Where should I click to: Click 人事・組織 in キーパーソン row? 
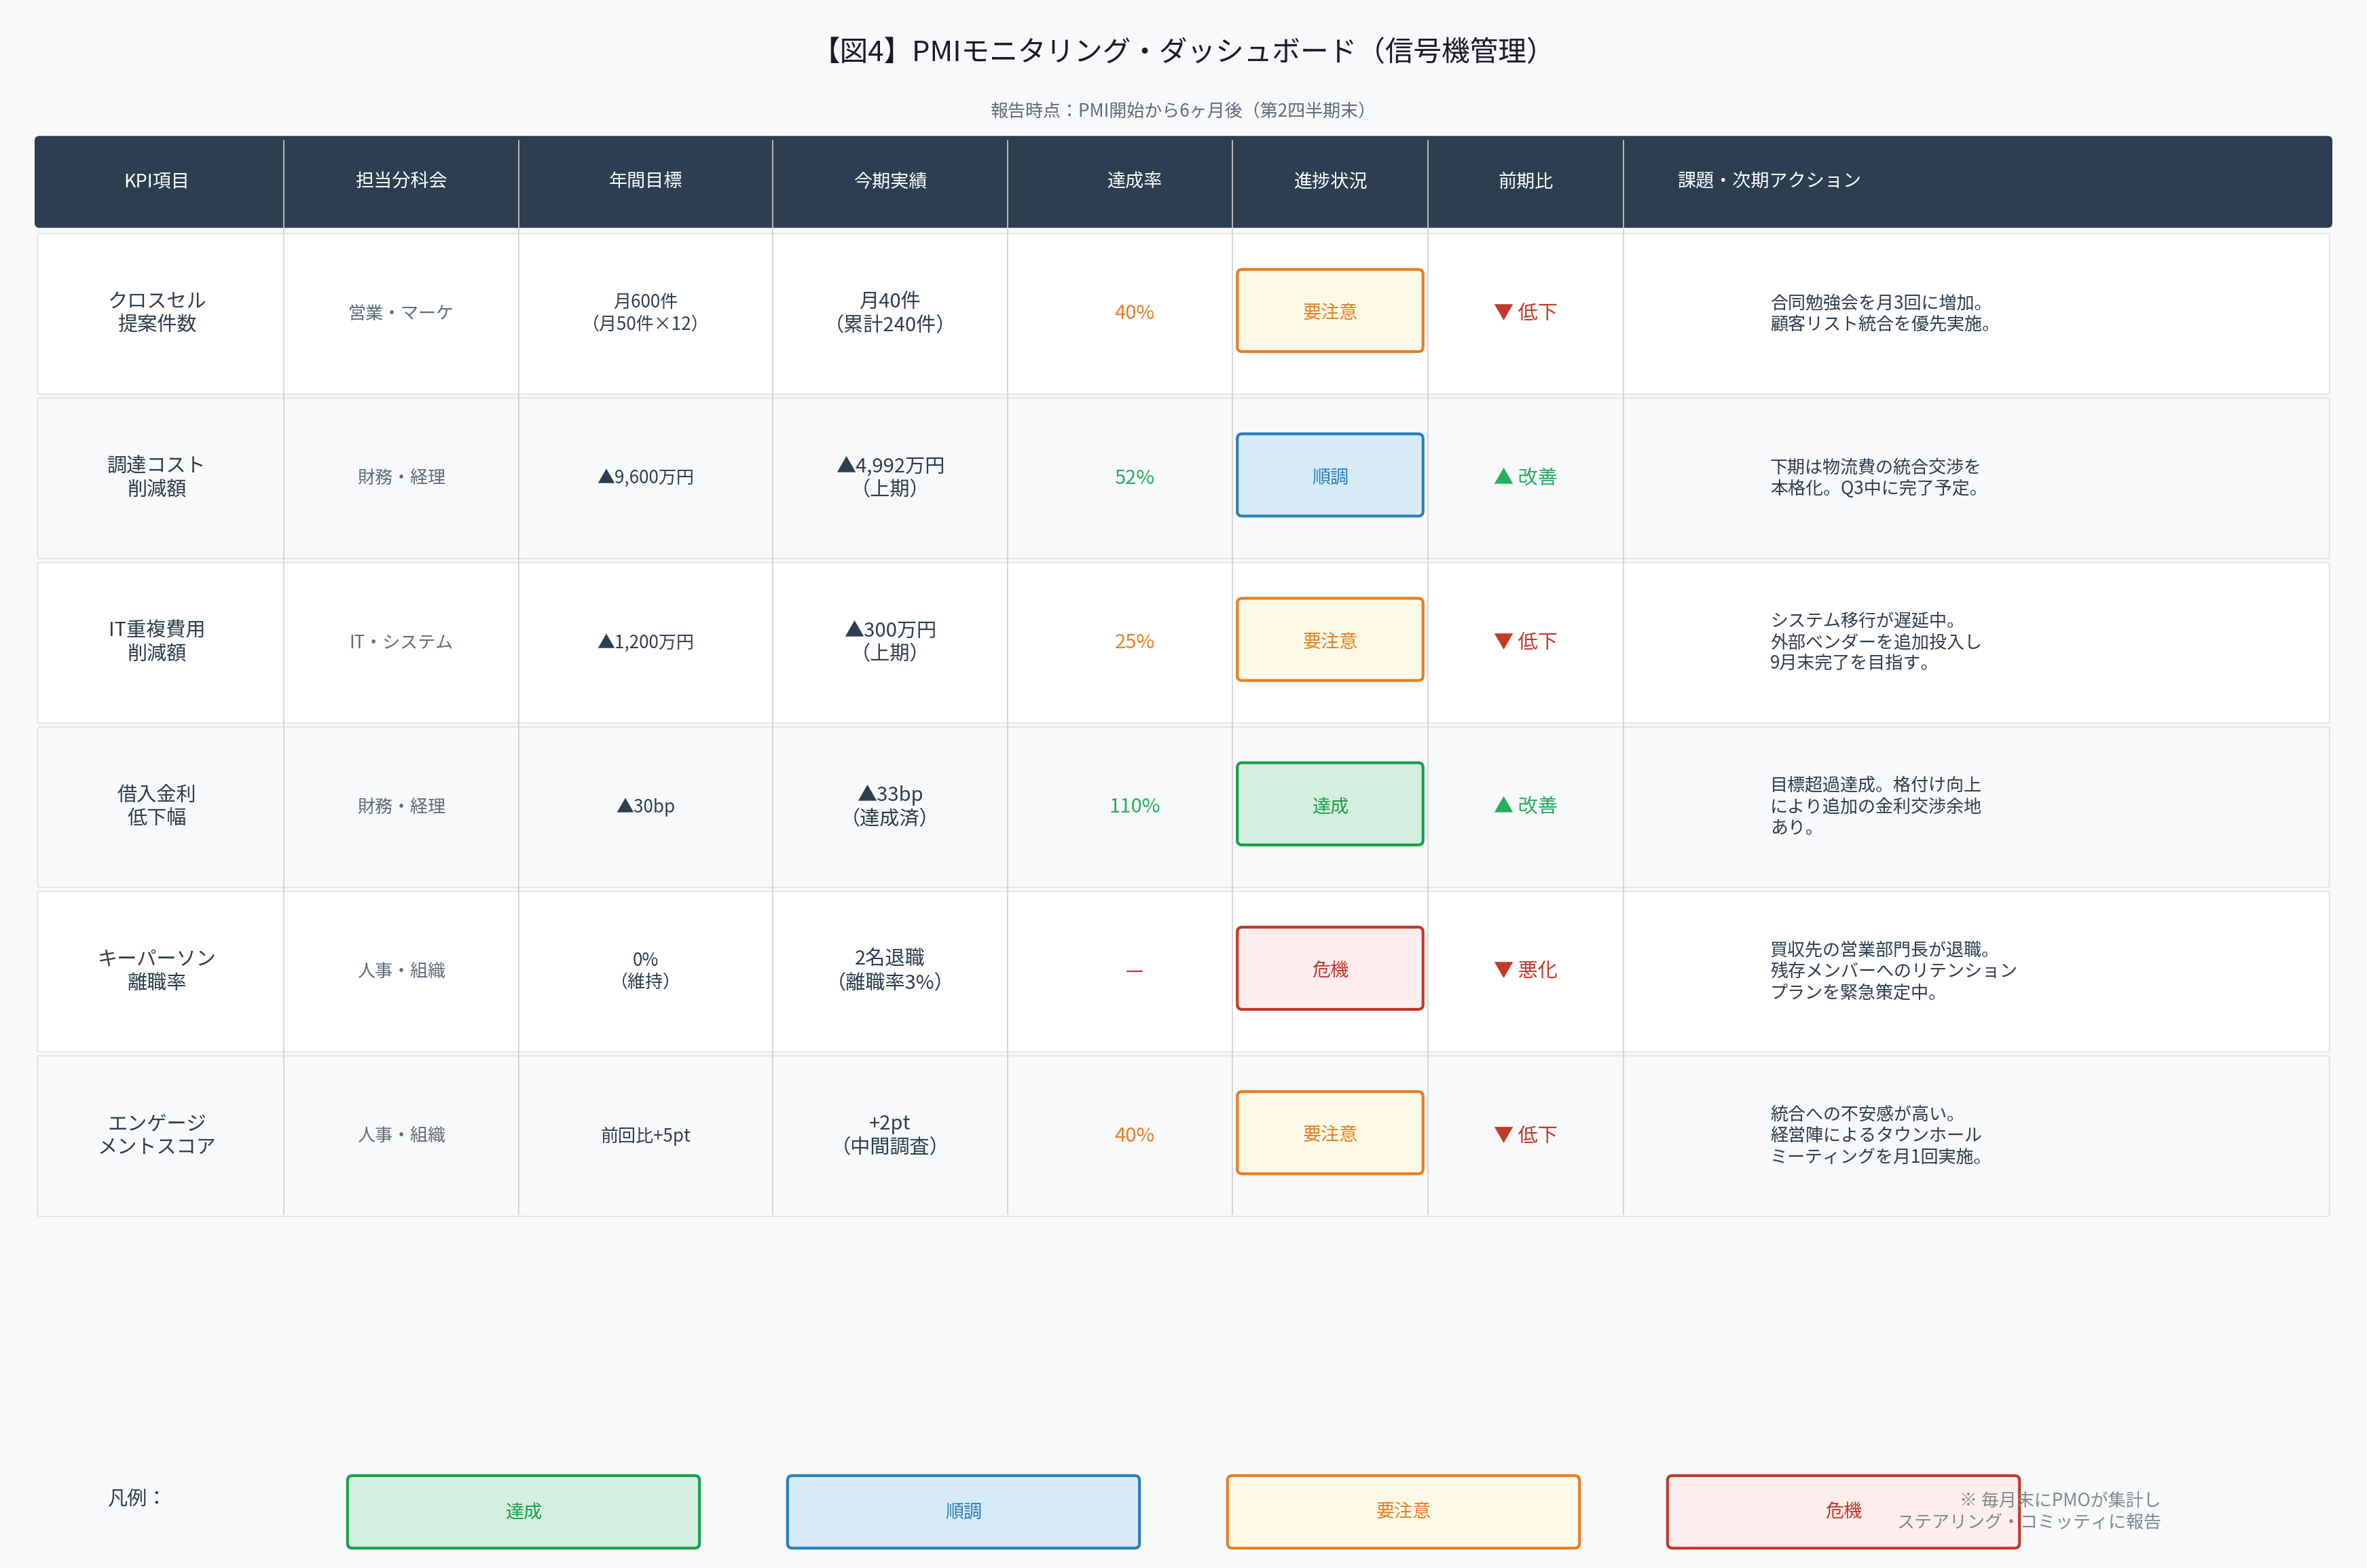[401, 970]
